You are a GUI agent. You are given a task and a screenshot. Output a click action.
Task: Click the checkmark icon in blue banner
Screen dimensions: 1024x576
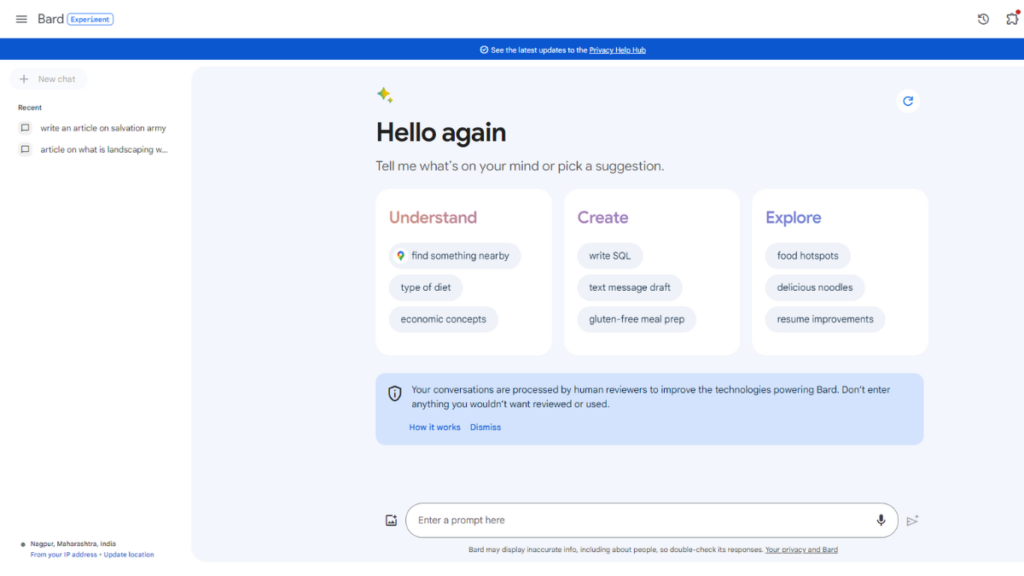coord(484,50)
